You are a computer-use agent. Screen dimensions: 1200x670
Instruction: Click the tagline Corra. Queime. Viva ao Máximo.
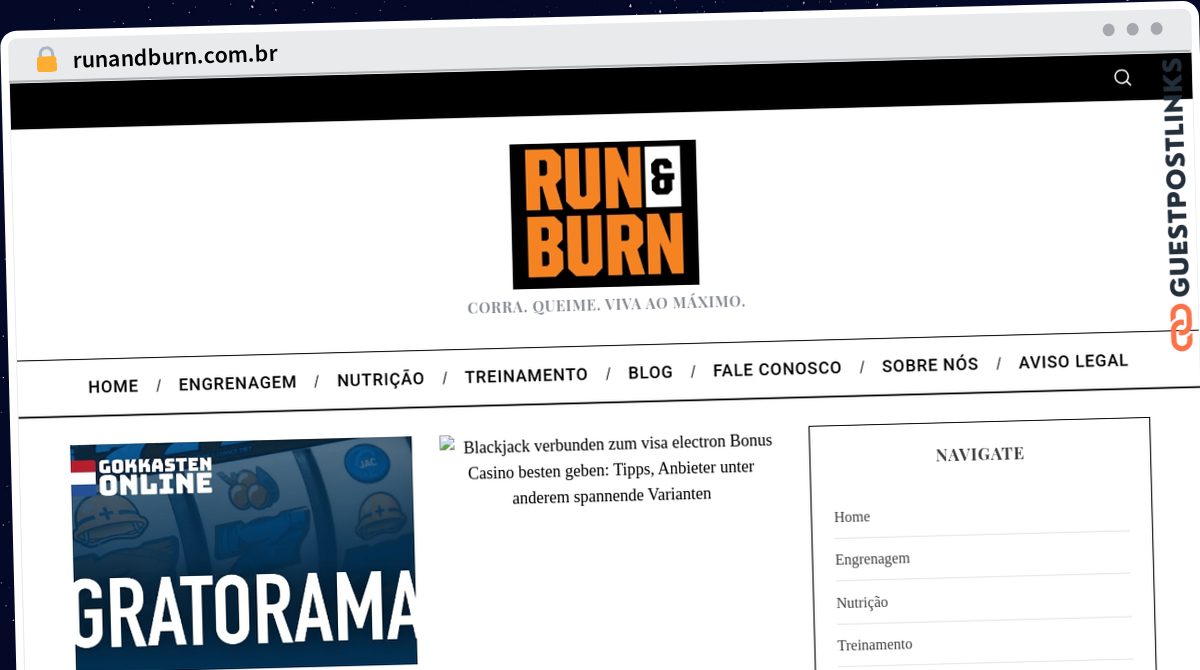[606, 304]
